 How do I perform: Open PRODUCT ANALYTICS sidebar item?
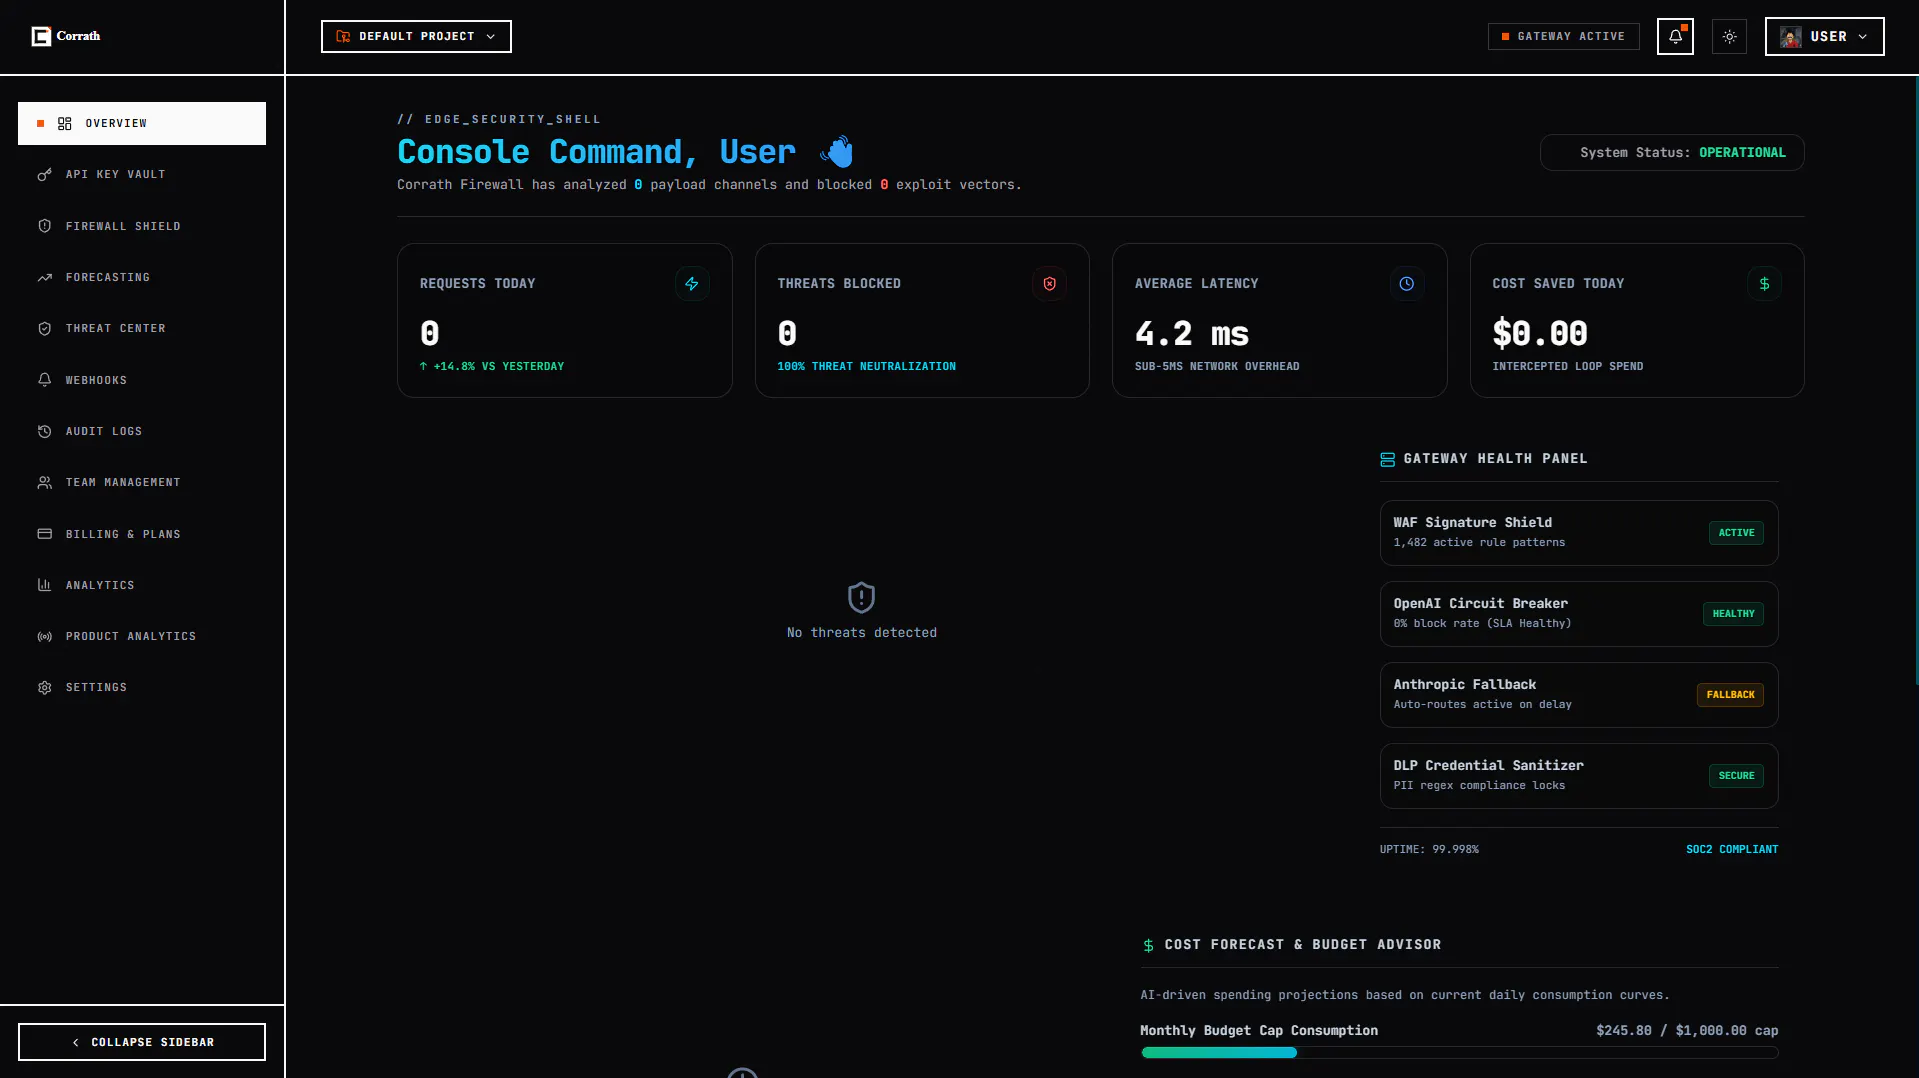point(142,636)
